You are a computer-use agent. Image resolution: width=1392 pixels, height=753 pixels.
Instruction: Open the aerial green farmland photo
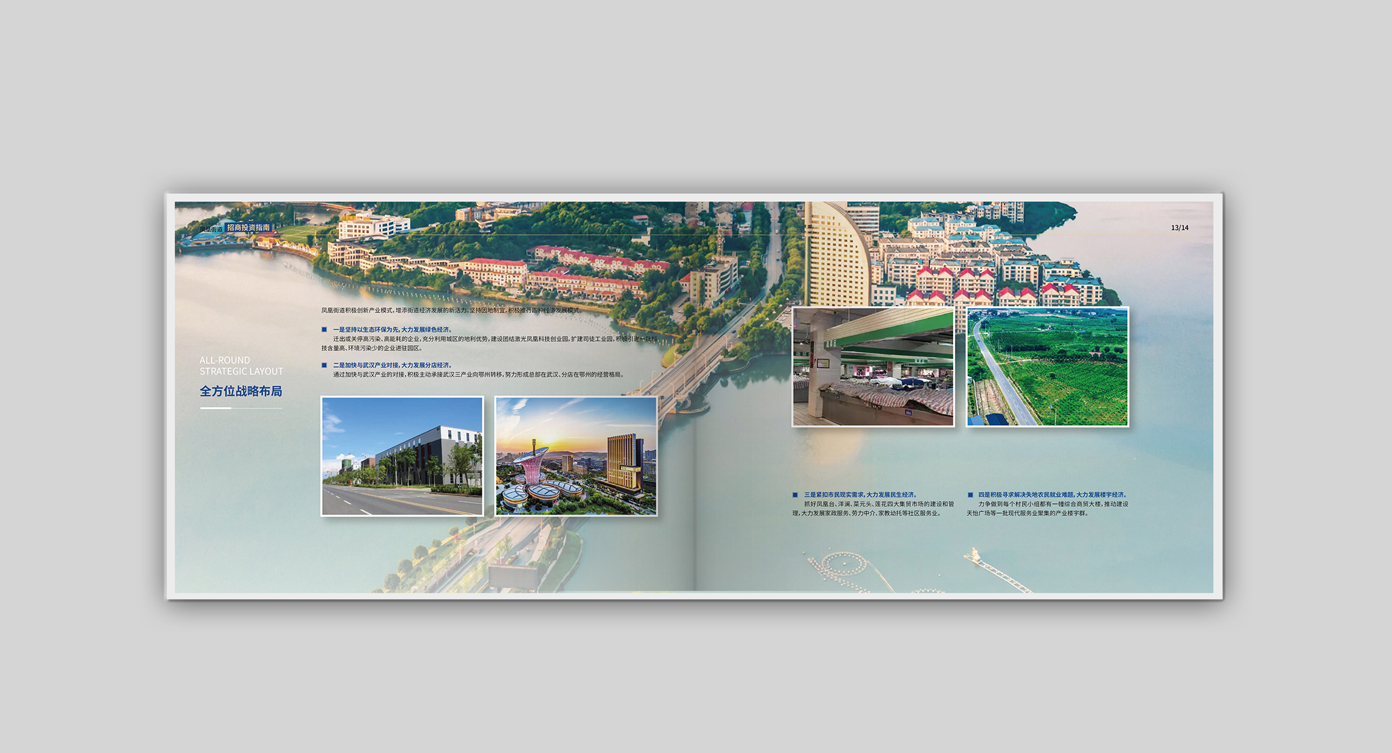[x=1047, y=367]
